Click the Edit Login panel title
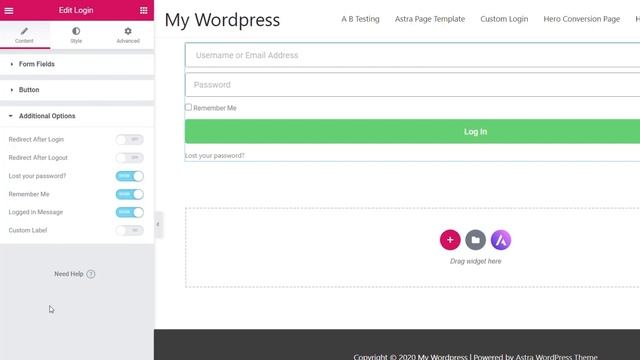Screen dimensions: 640x360 pos(76,10)
